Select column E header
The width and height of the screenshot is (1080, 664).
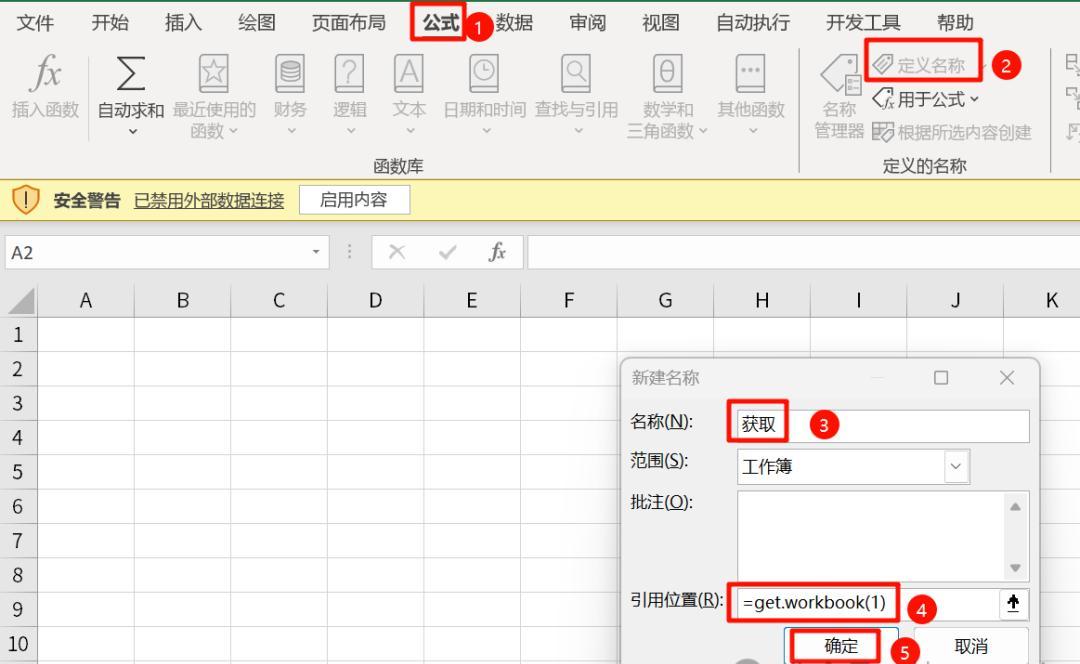[x=472, y=301]
